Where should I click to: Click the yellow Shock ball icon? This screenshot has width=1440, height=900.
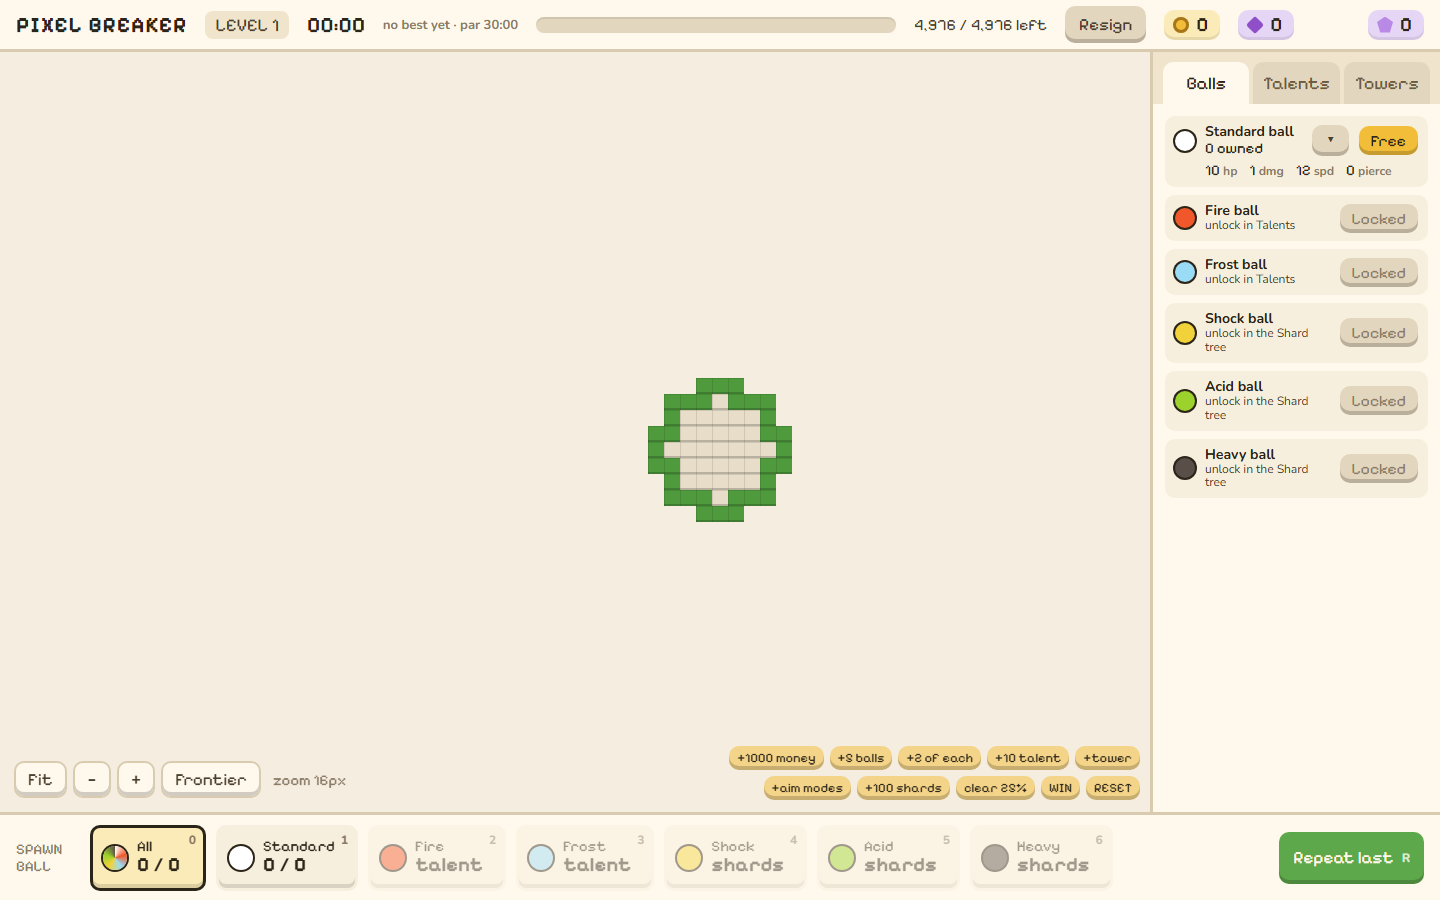[x=1185, y=333]
